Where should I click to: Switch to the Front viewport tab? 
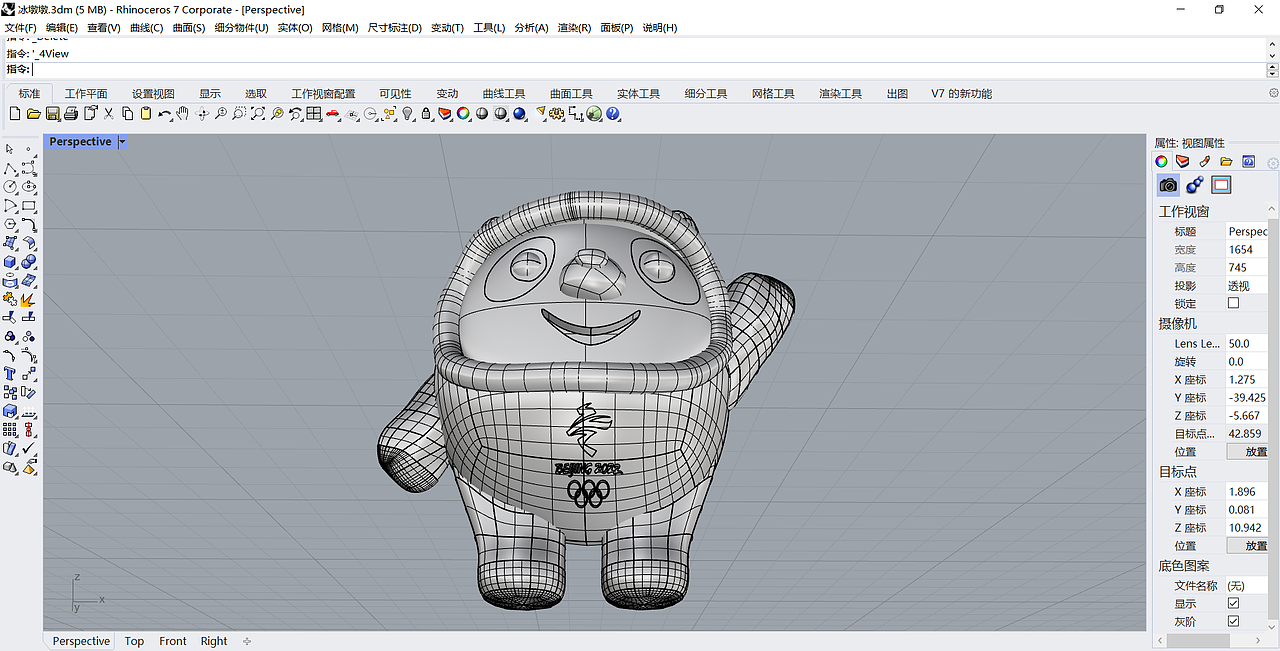click(x=173, y=641)
